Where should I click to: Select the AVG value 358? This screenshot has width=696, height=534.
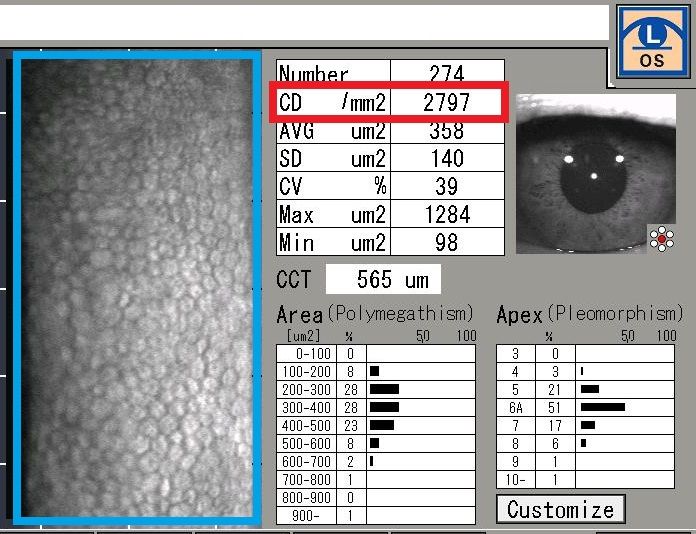point(447,131)
